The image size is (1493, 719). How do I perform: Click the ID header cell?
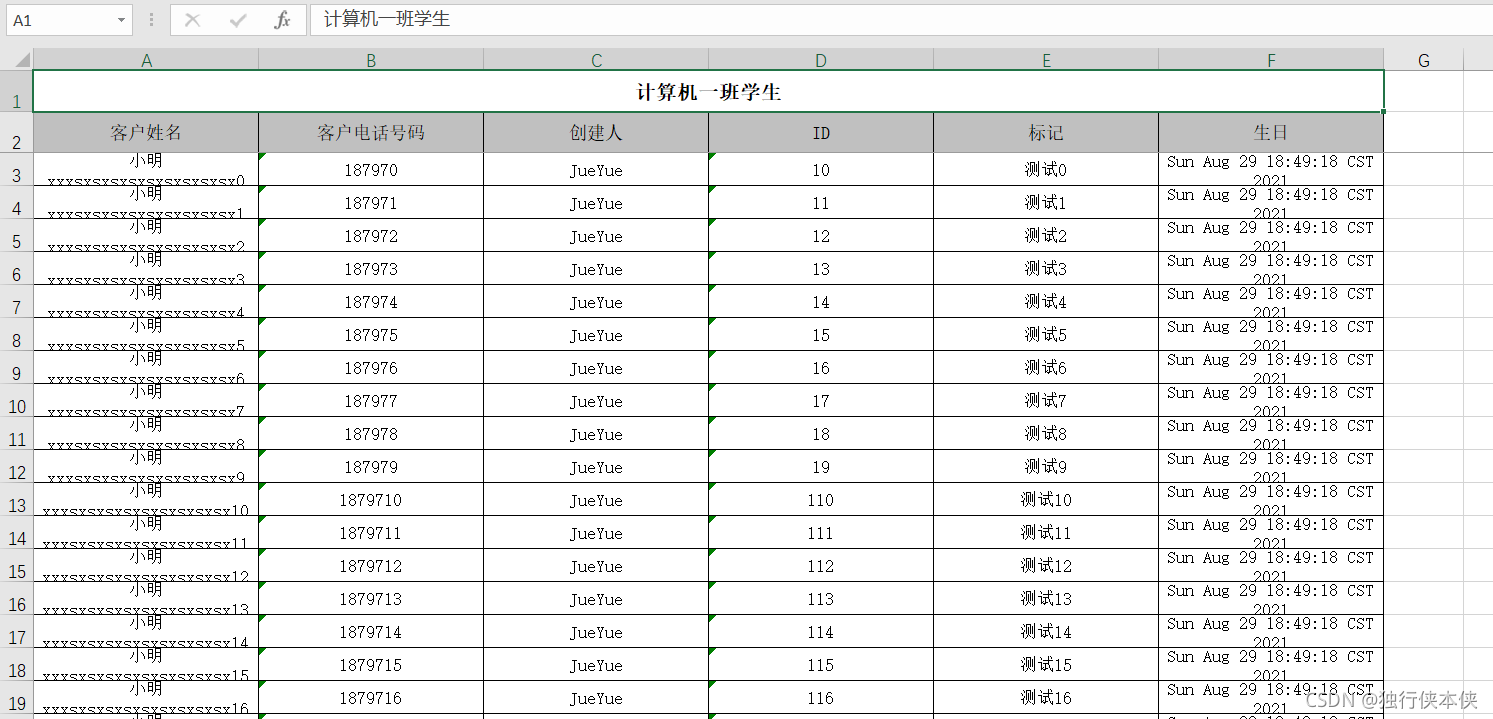click(x=821, y=133)
